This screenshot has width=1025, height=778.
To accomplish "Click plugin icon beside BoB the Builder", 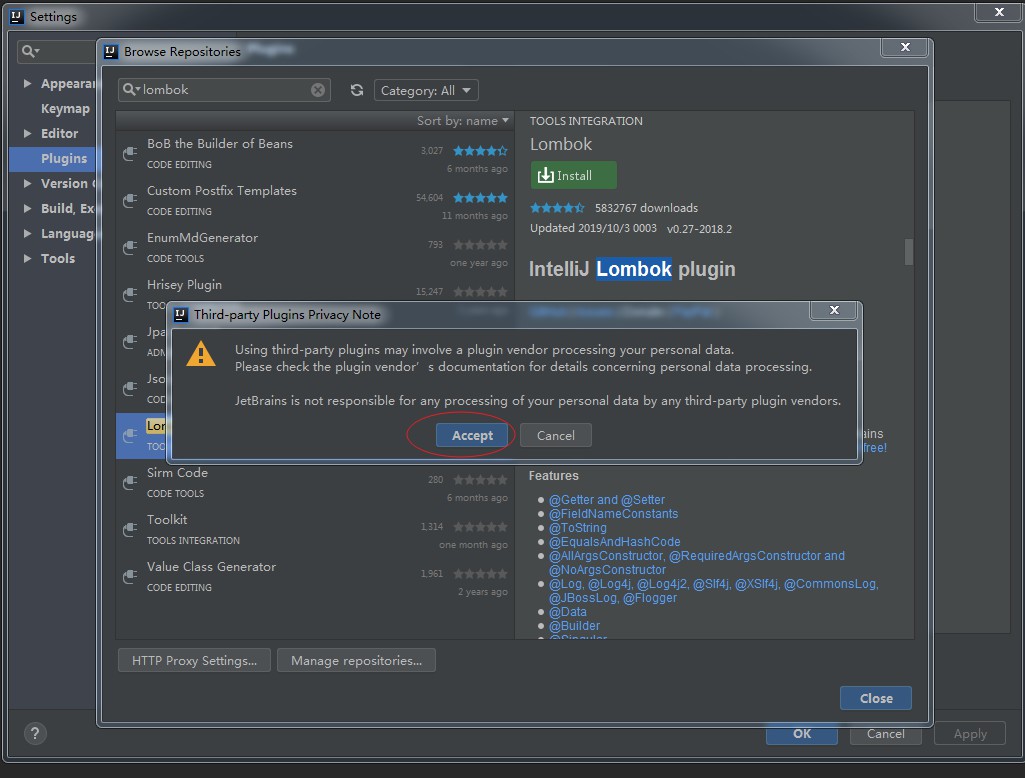I will tap(130, 154).
